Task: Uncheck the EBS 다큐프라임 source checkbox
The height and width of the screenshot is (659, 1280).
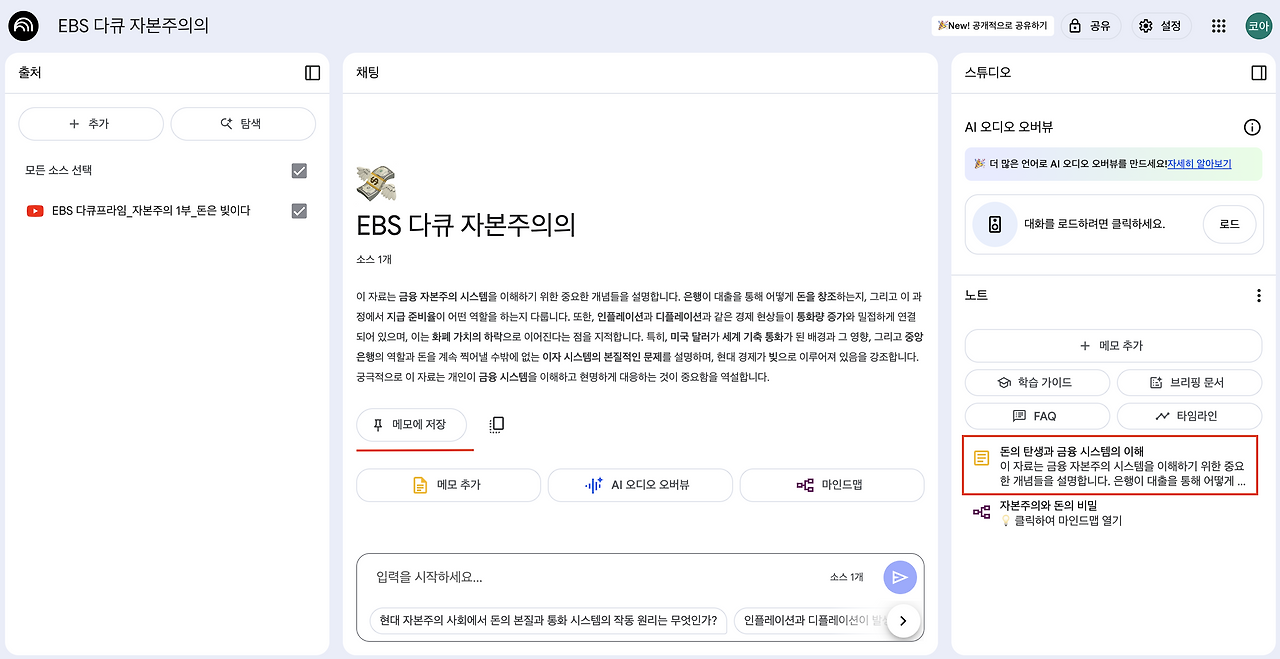Action: click(298, 210)
